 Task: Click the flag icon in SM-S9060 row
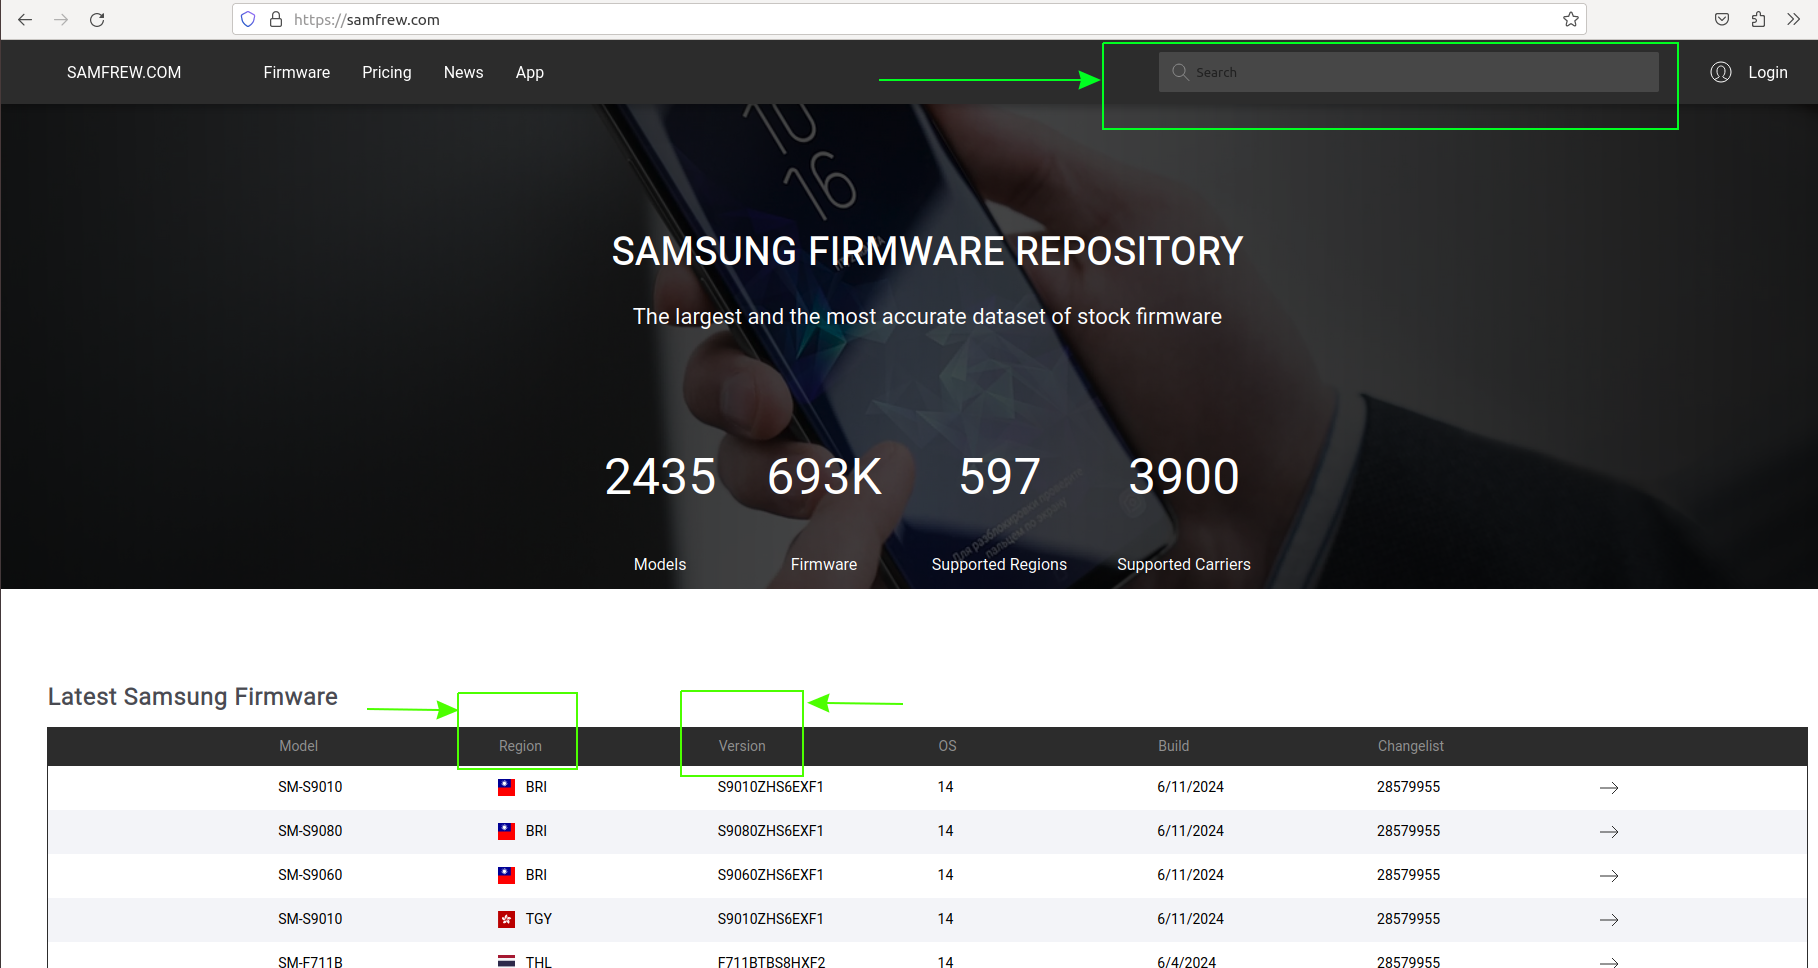coord(507,875)
